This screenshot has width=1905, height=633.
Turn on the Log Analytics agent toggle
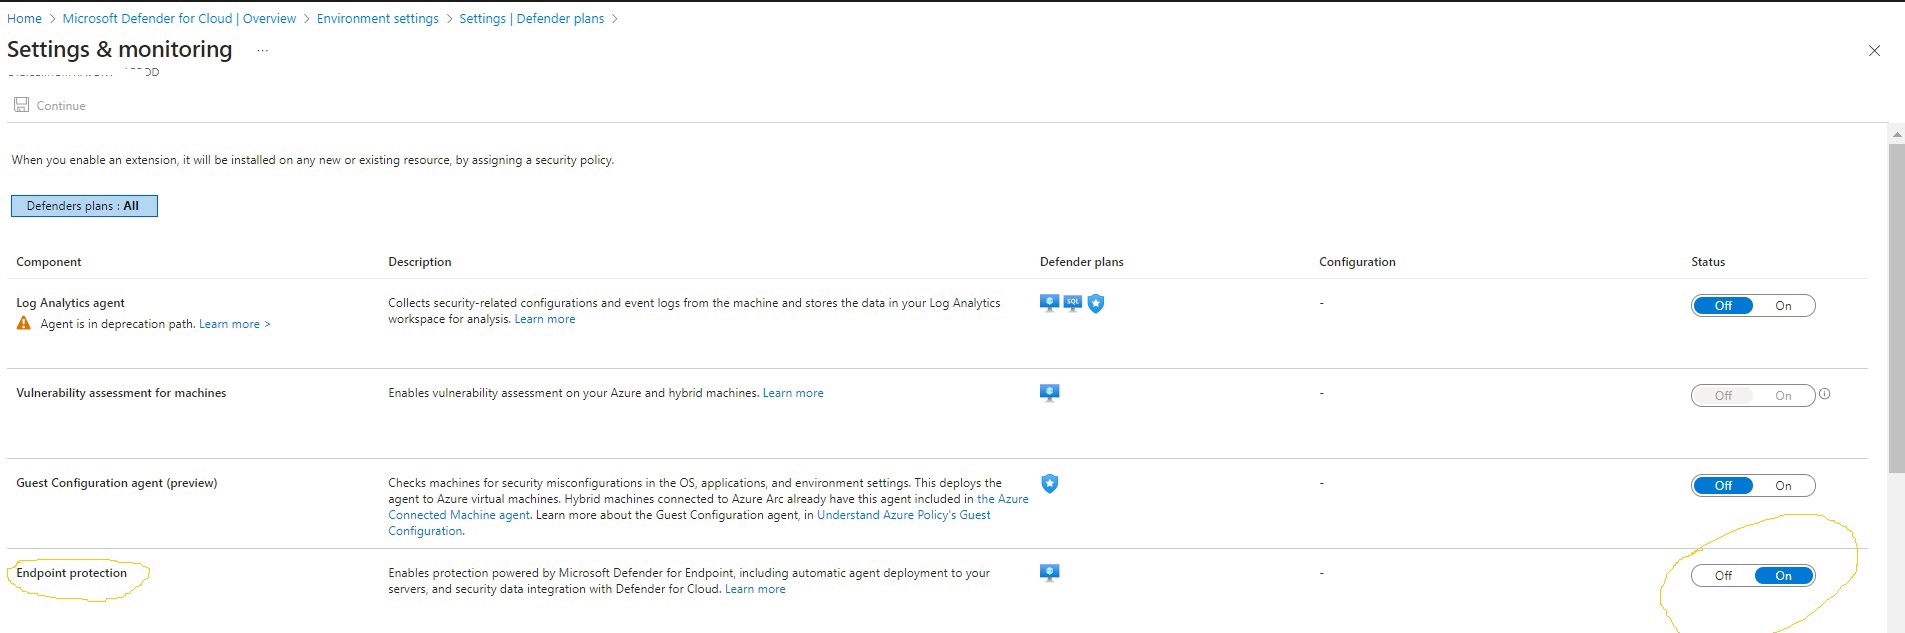(x=1783, y=306)
